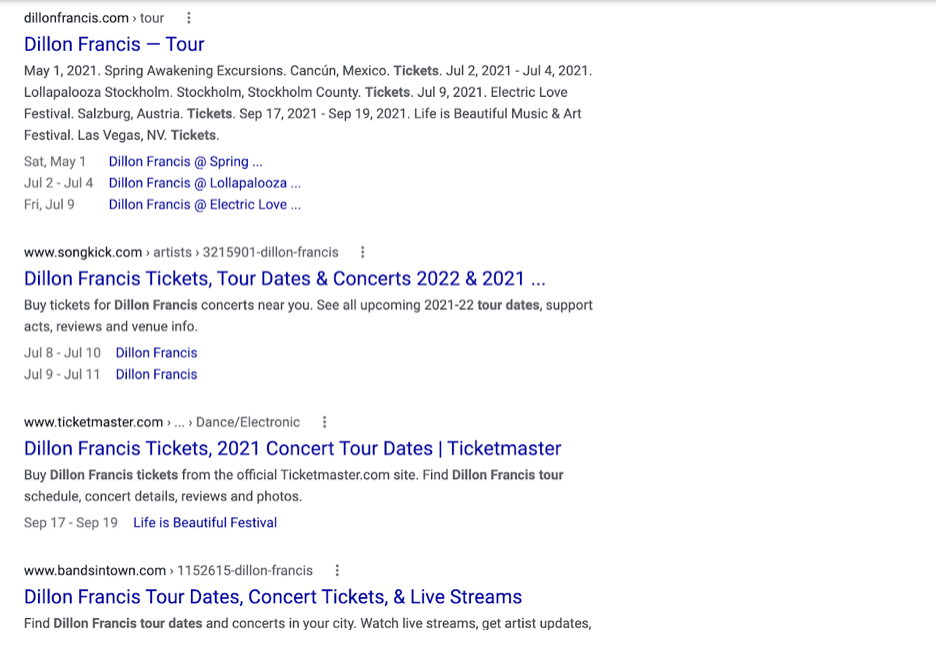Open the 'Life is Beautiful Festival' link
This screenshot has width=936, height=654.
205,523
